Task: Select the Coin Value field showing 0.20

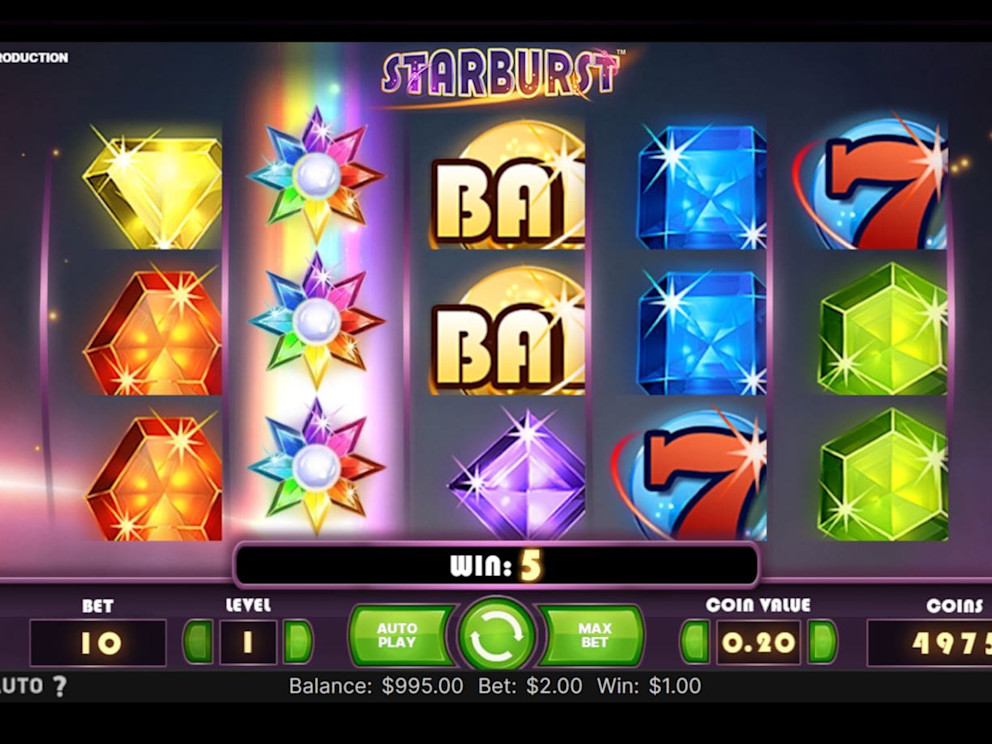Action: (x=759, y=642)
